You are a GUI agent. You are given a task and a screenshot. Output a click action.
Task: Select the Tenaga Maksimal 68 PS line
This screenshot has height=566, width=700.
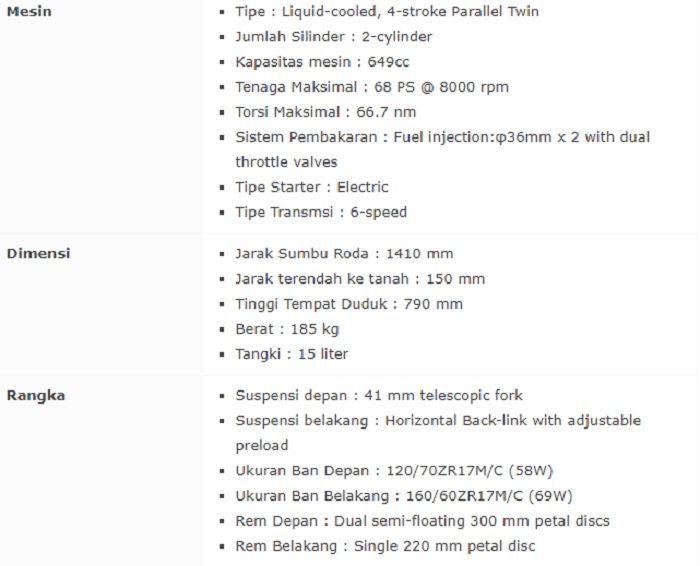click(372, 87)
